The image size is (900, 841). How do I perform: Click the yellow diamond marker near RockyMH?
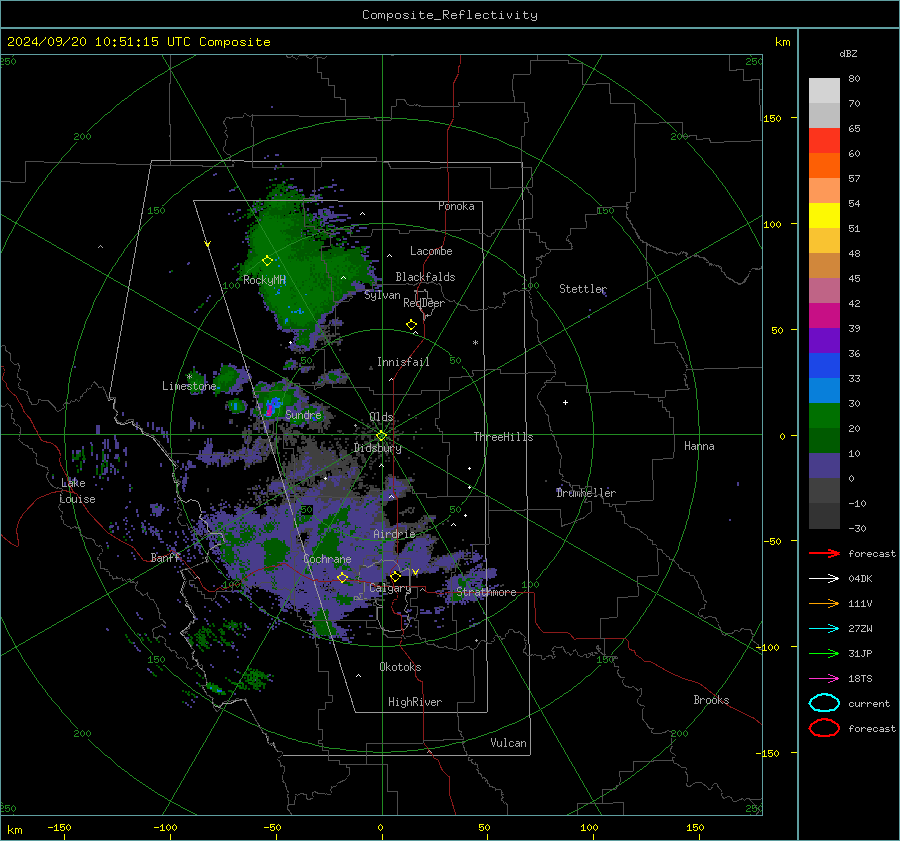267,261
